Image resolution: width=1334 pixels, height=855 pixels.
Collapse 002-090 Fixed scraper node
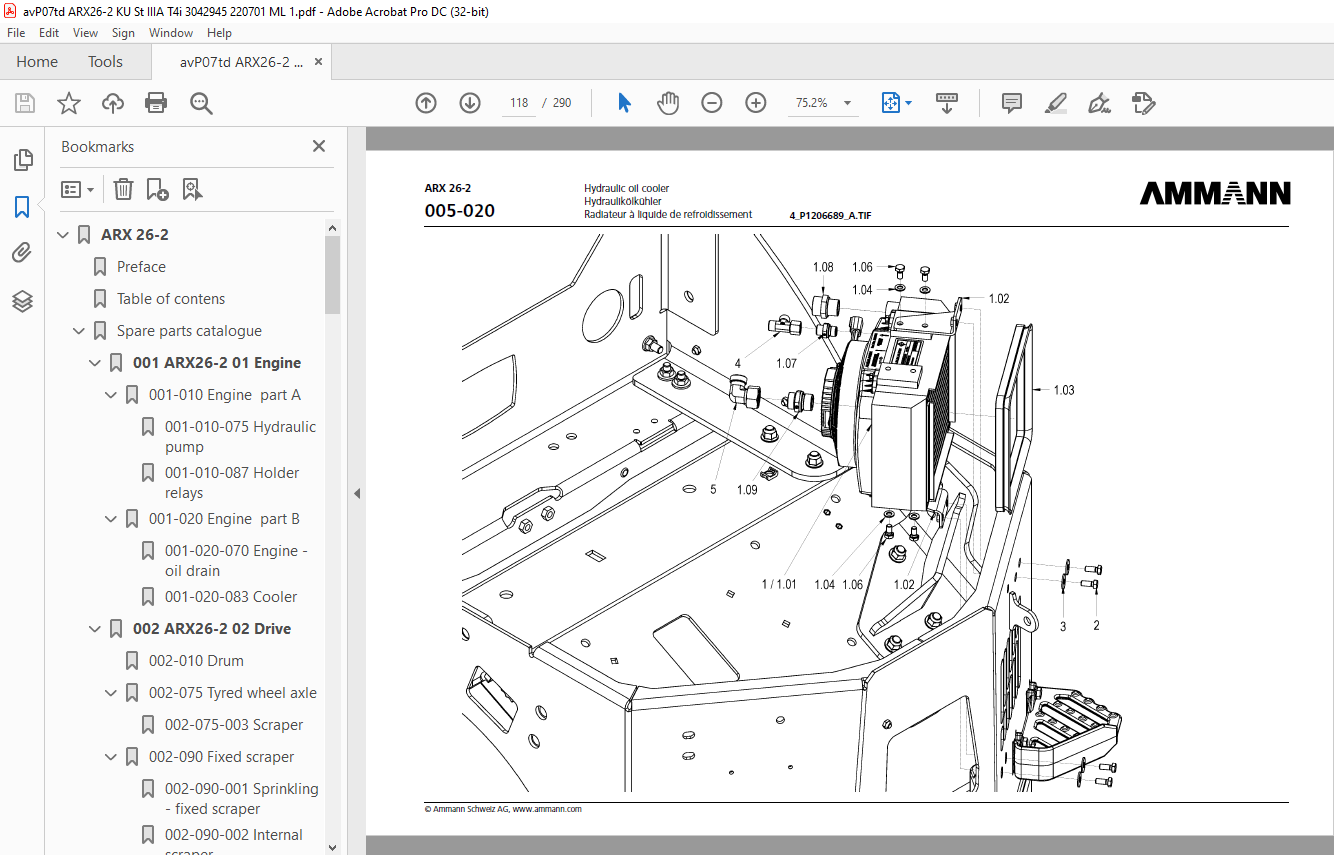[112, 757]
